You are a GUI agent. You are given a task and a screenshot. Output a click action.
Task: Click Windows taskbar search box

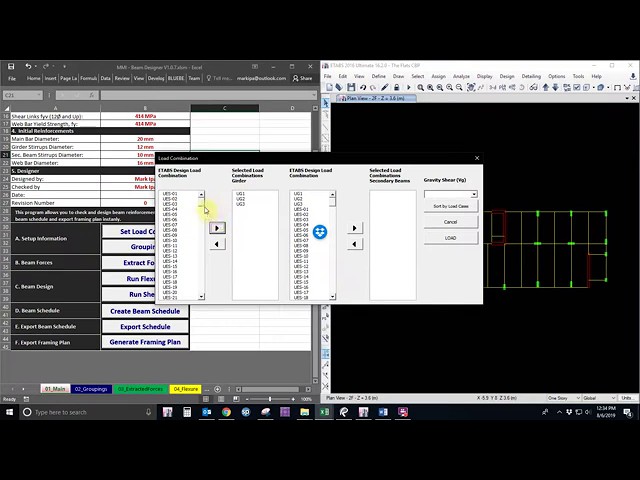(x=87, y=412)
